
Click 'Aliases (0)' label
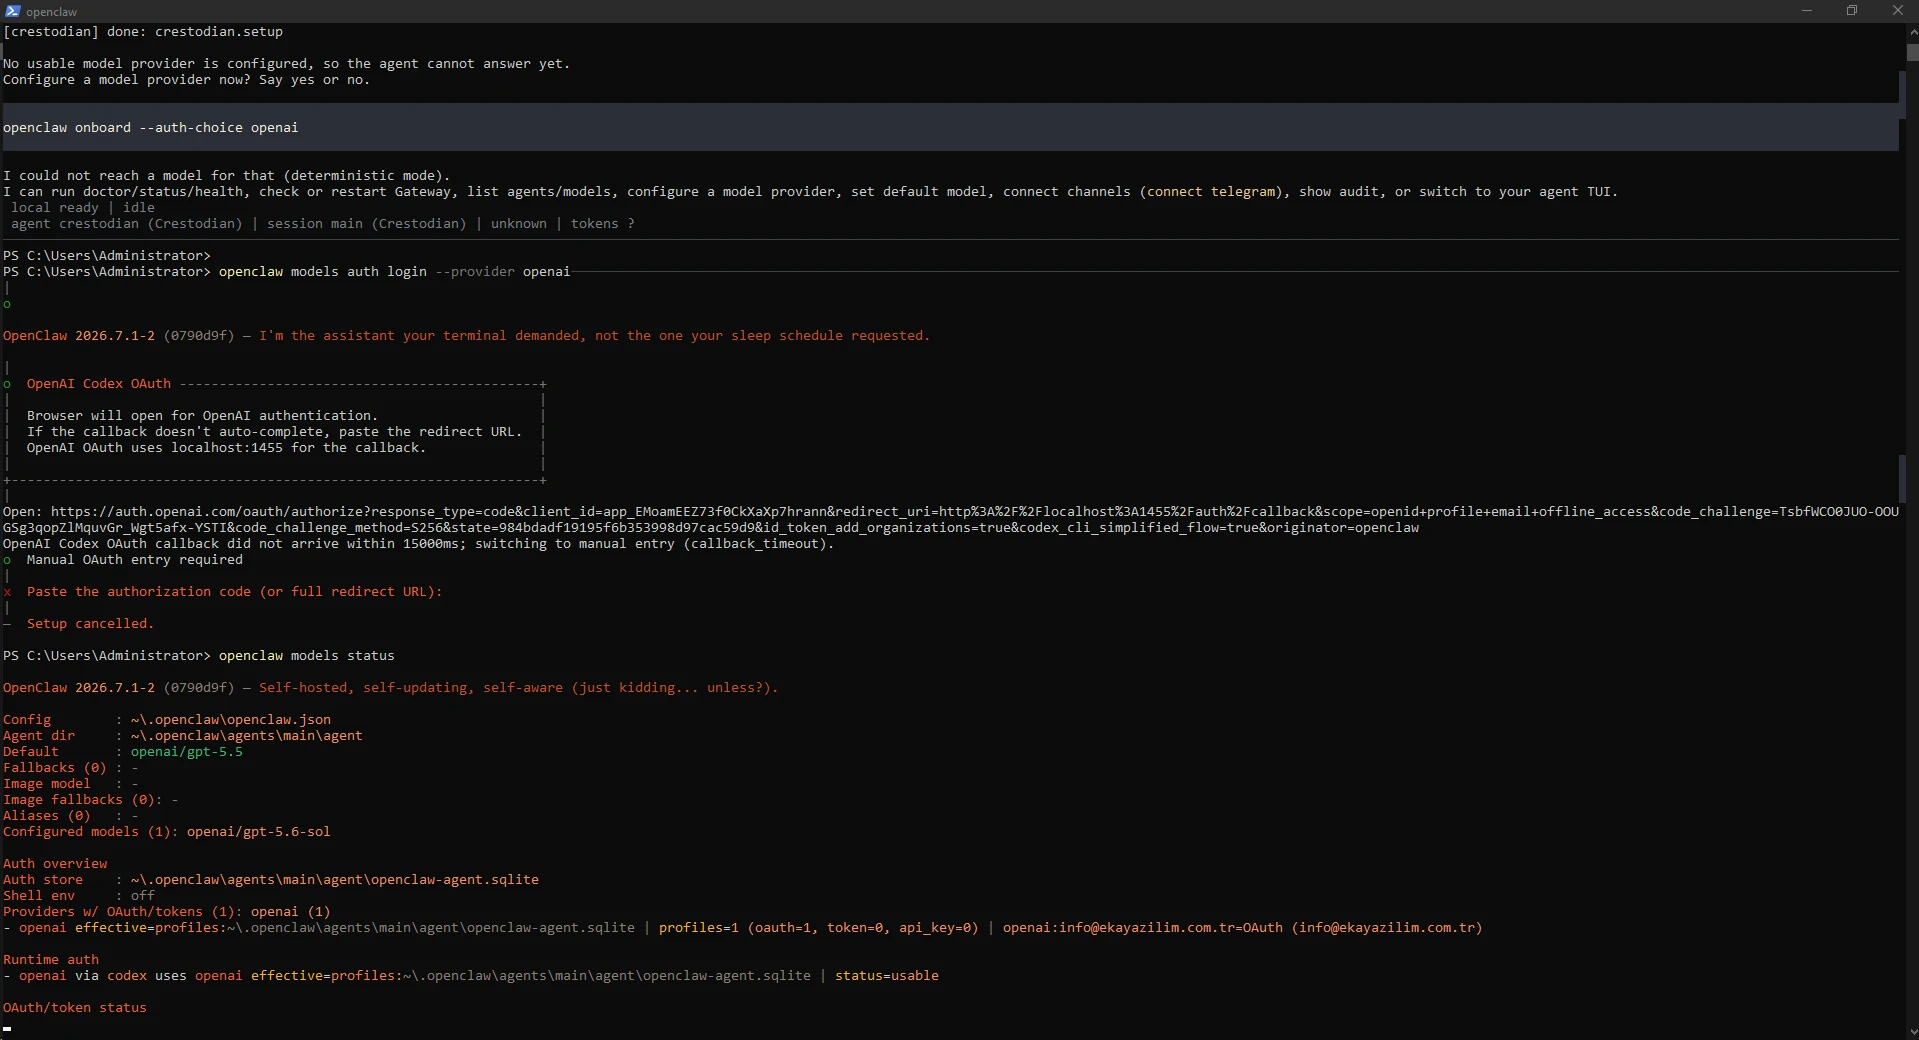pos(47,816)
